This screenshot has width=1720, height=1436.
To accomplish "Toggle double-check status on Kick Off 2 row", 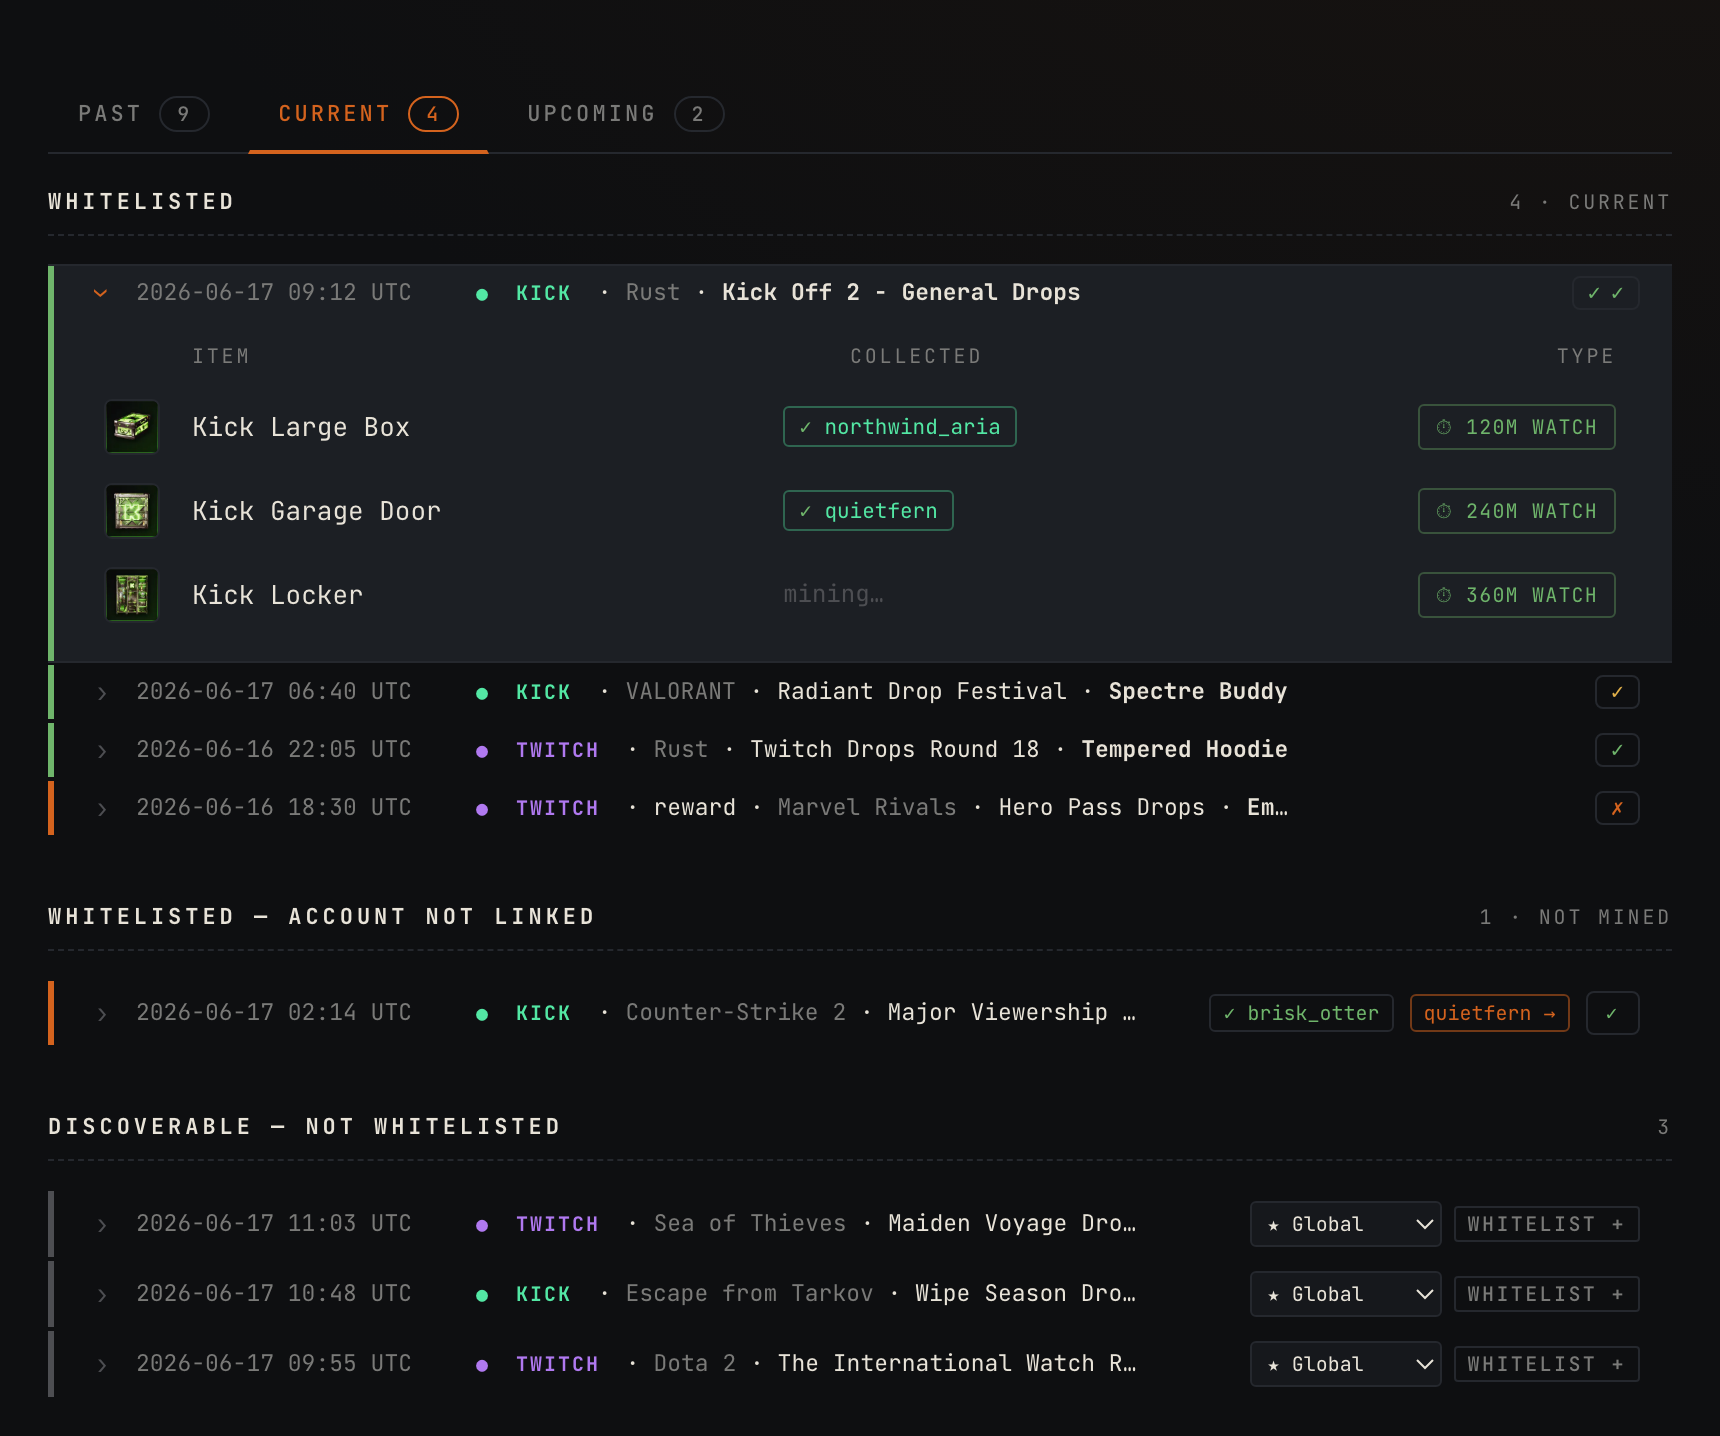I will pyautogui.click(x=1605, y=293).
